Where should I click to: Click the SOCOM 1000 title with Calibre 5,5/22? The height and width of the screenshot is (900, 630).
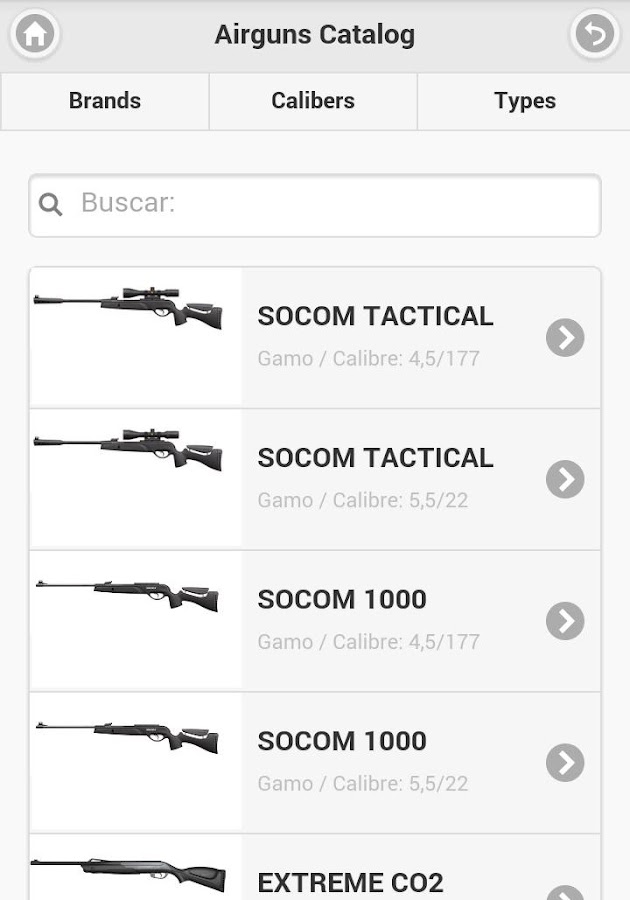click(x=342, y=741)
